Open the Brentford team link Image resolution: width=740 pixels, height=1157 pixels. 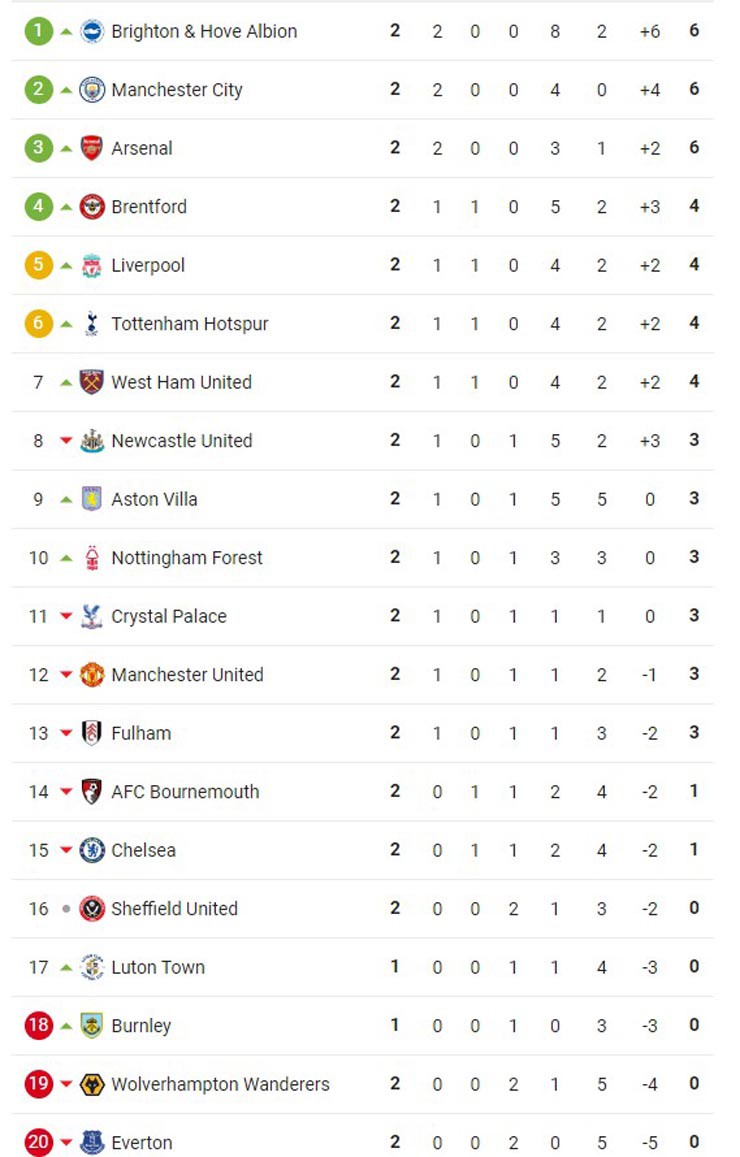point(149,207)
